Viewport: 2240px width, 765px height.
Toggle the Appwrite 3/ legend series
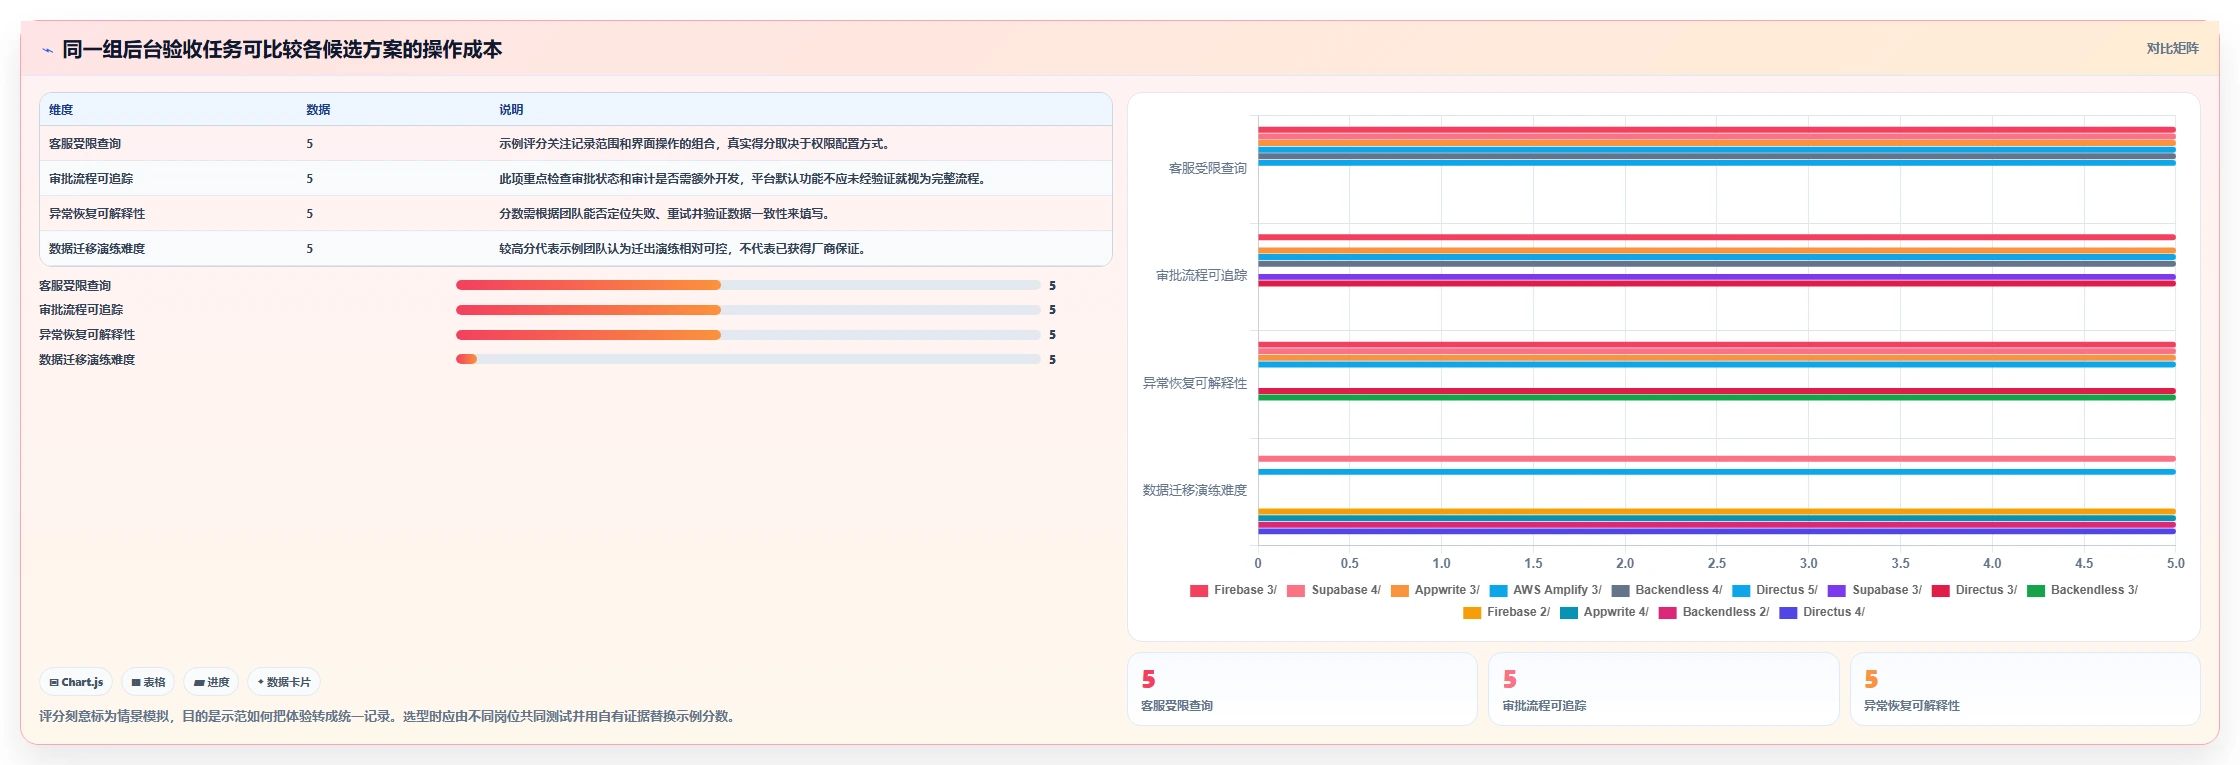1435,590
